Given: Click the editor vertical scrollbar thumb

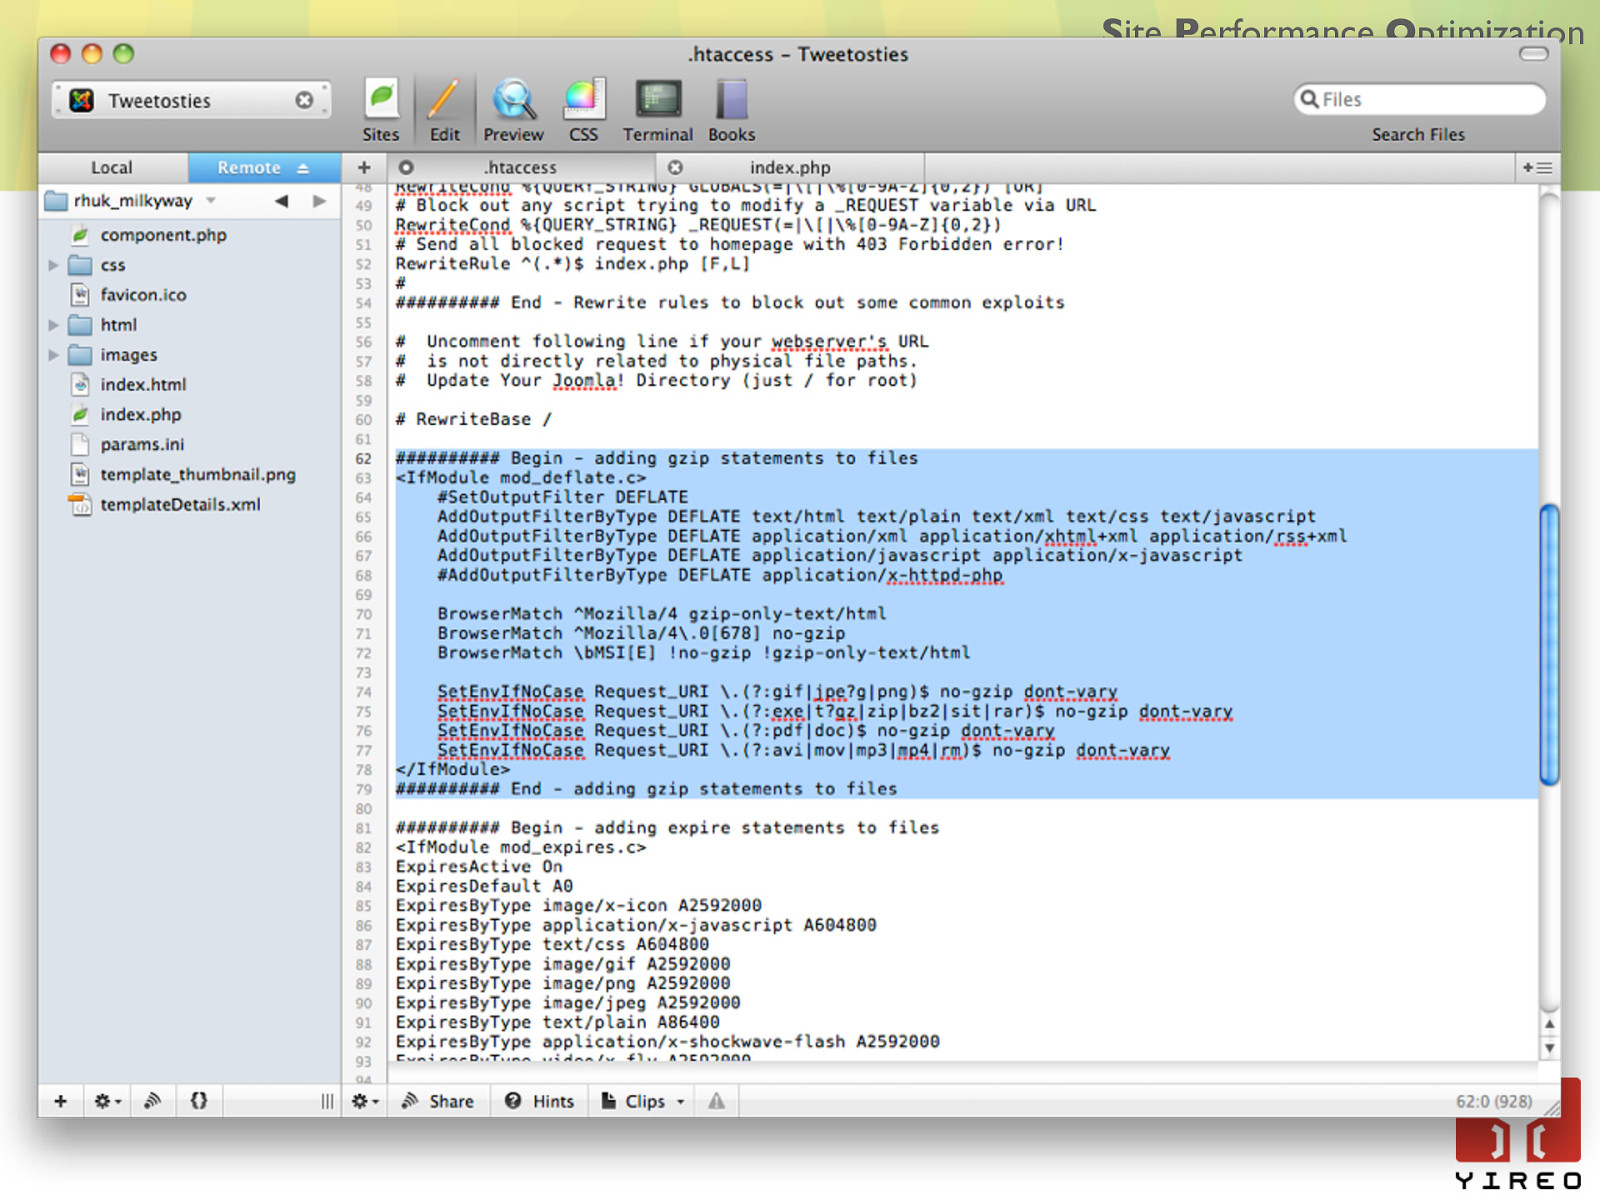Looking at the screenshot, I should 1549,645.
